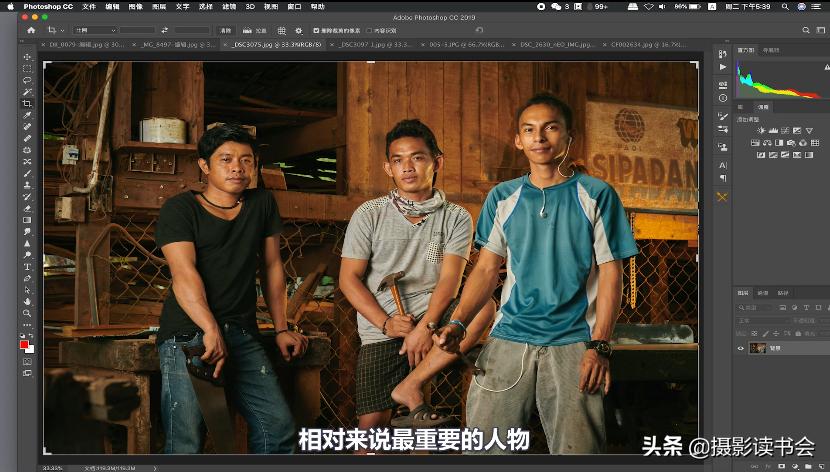Open layer filter kind dropdown
This screenshot has width=830, height=472.
(756, 307)
